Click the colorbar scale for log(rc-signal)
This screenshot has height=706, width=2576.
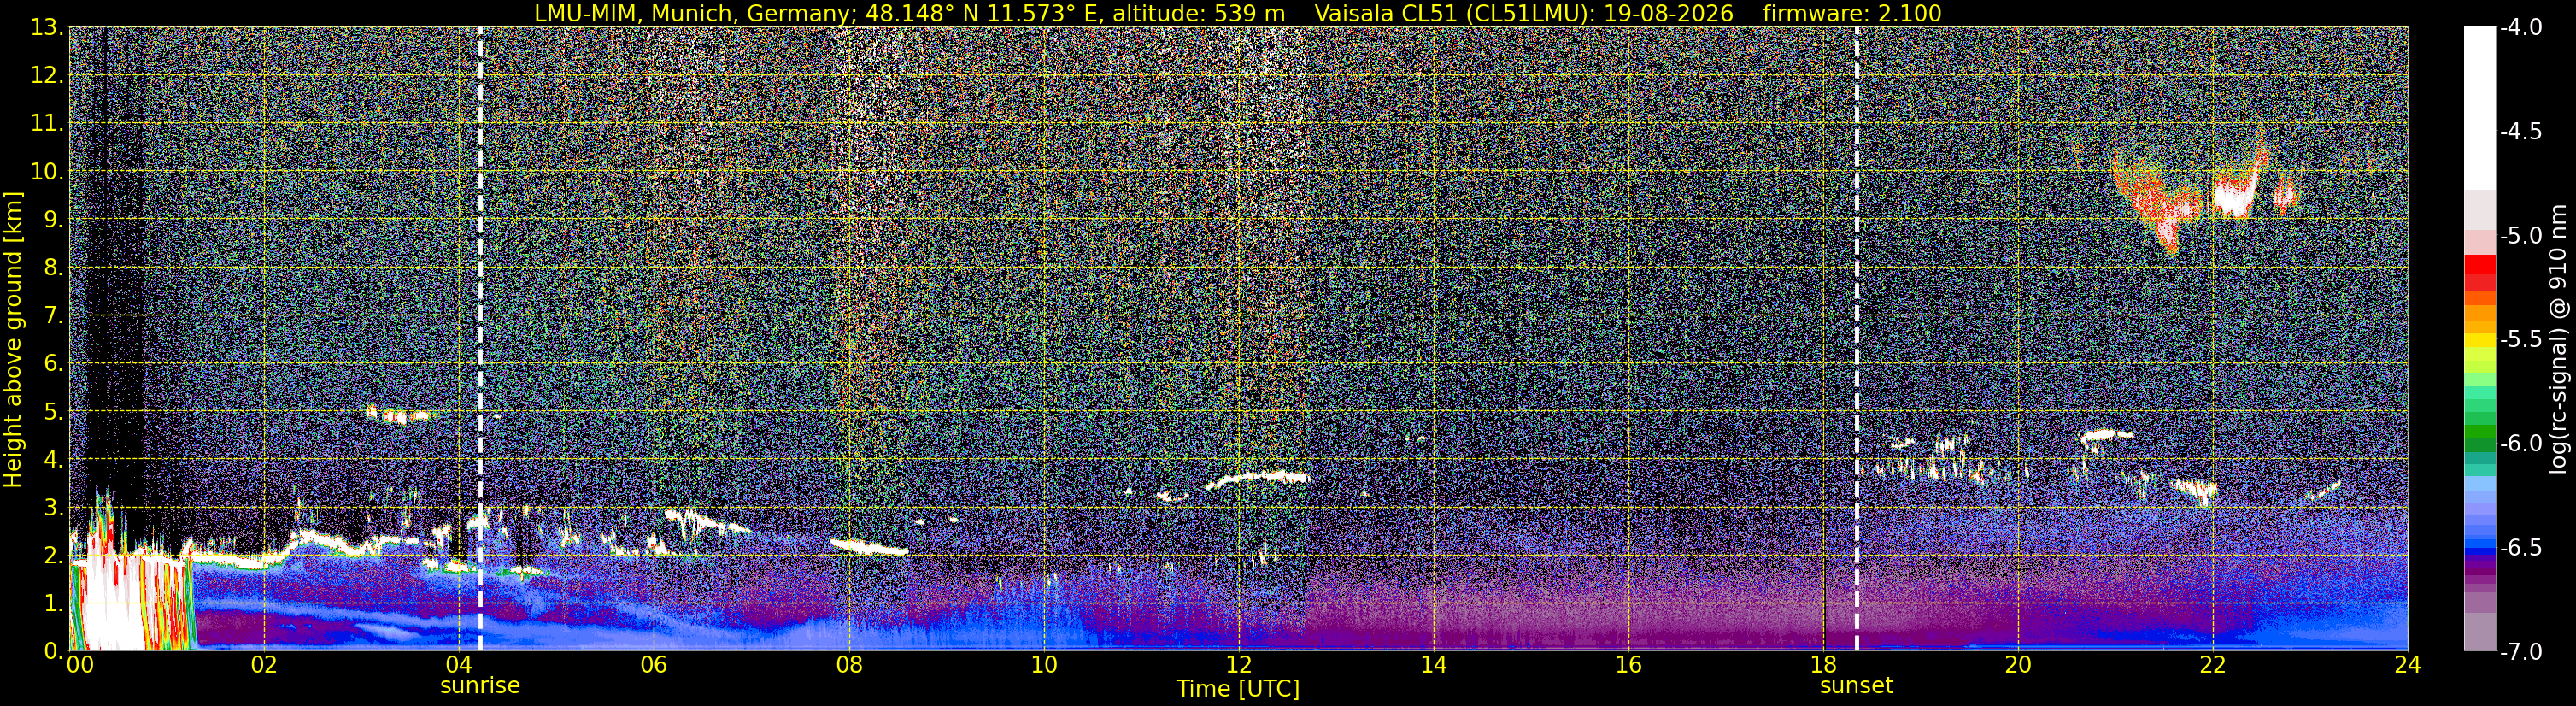tap(2479, 339)
